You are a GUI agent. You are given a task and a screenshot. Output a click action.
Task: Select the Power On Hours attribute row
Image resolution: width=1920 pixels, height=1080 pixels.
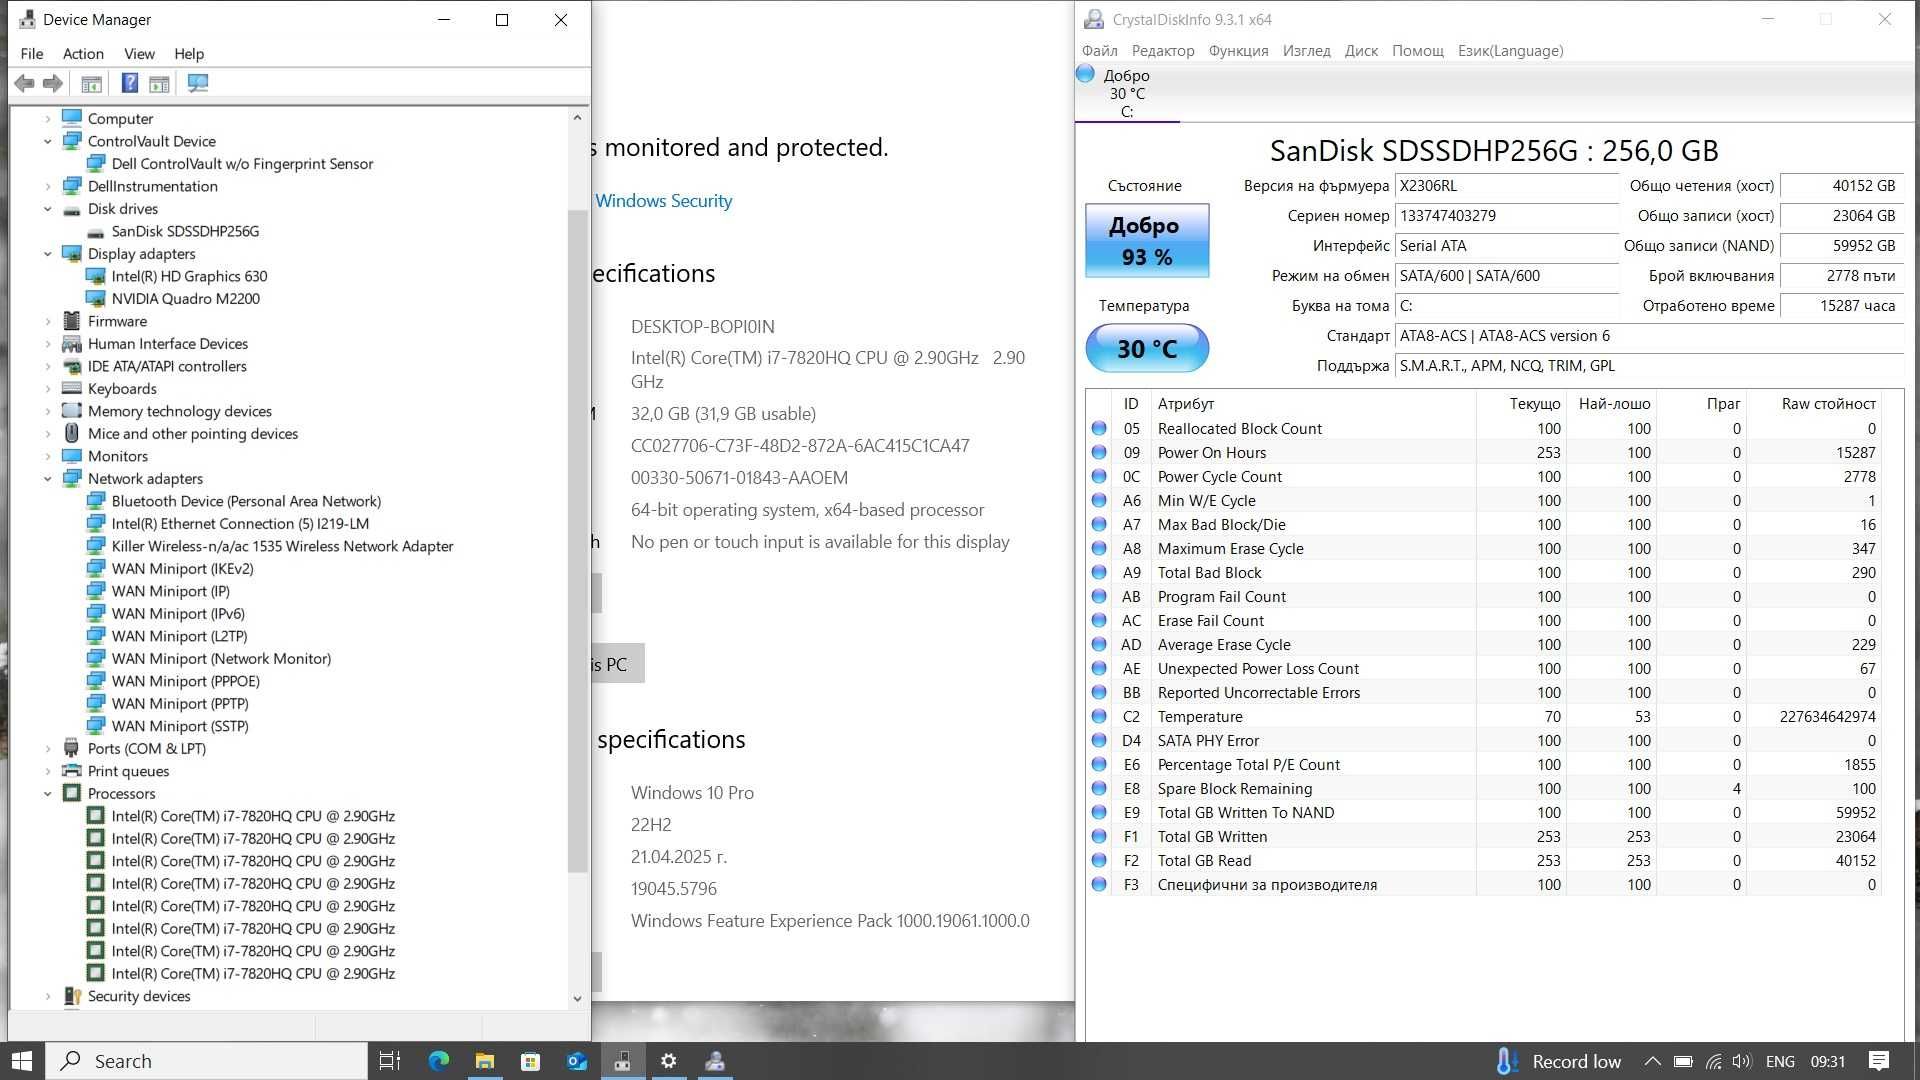(1485, 453)
